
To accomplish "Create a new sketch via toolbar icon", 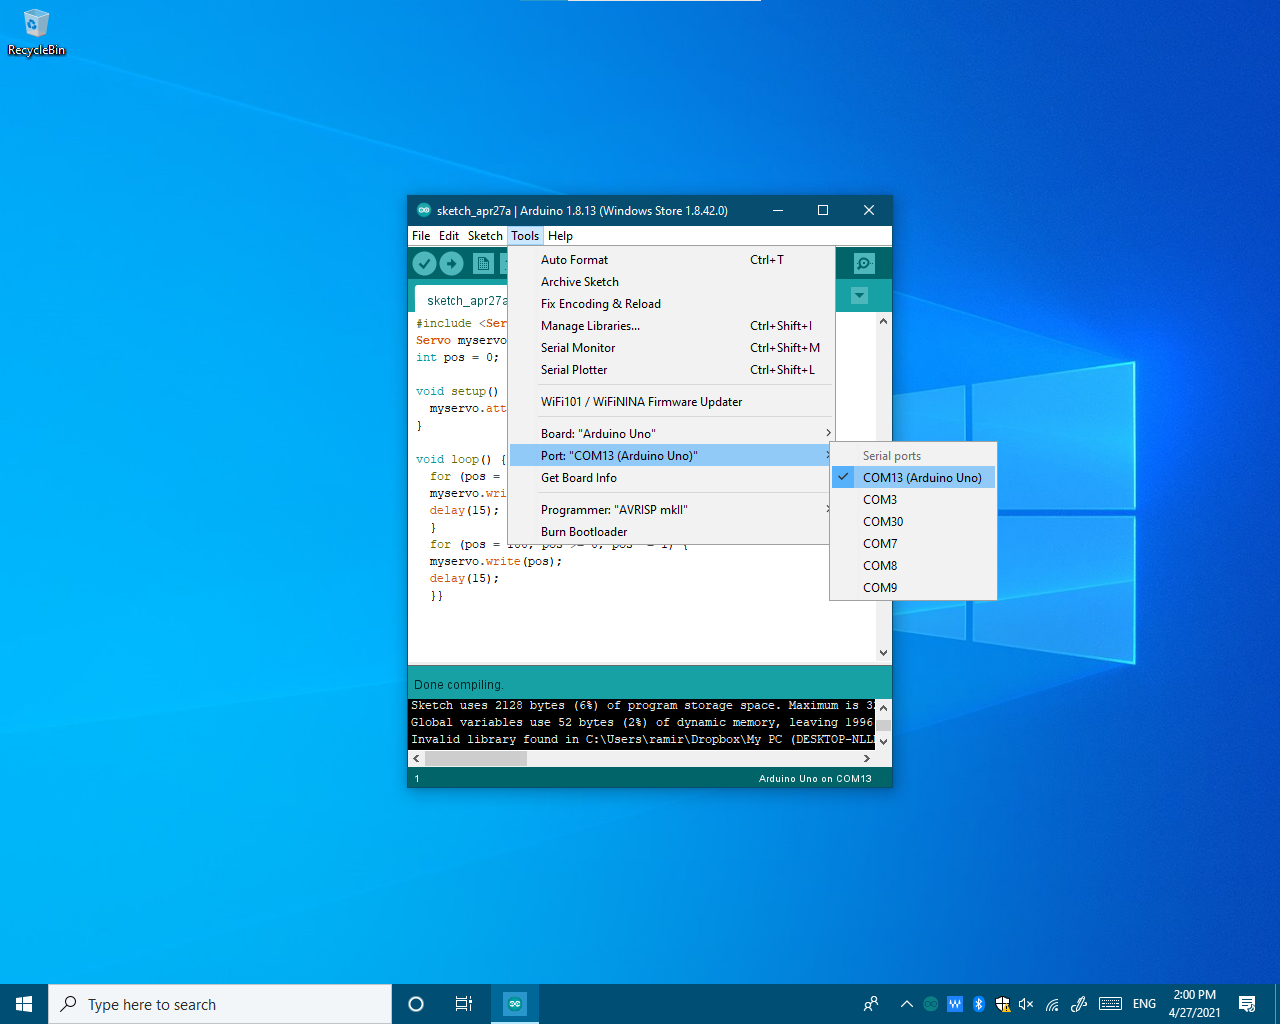I will point(483,263).
